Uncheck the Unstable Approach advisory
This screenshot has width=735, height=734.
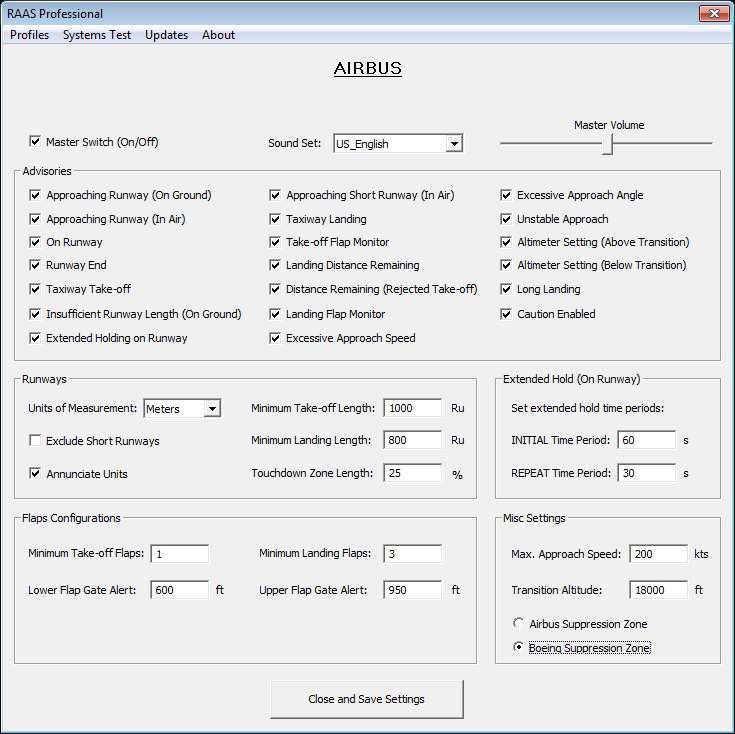(506, 219)
